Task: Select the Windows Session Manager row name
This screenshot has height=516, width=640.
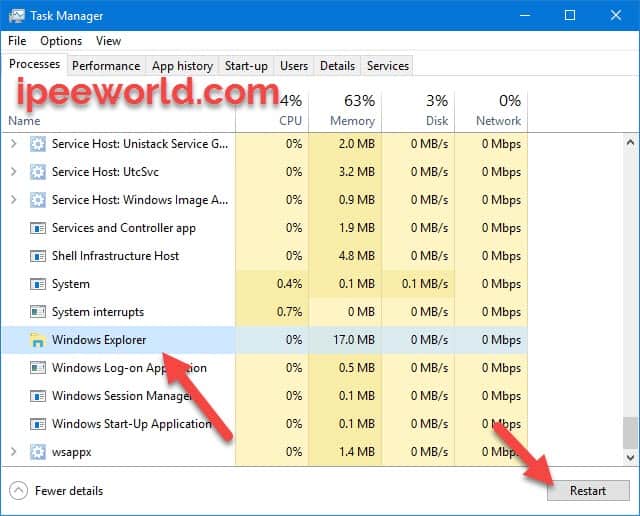Action: (122, 396)
